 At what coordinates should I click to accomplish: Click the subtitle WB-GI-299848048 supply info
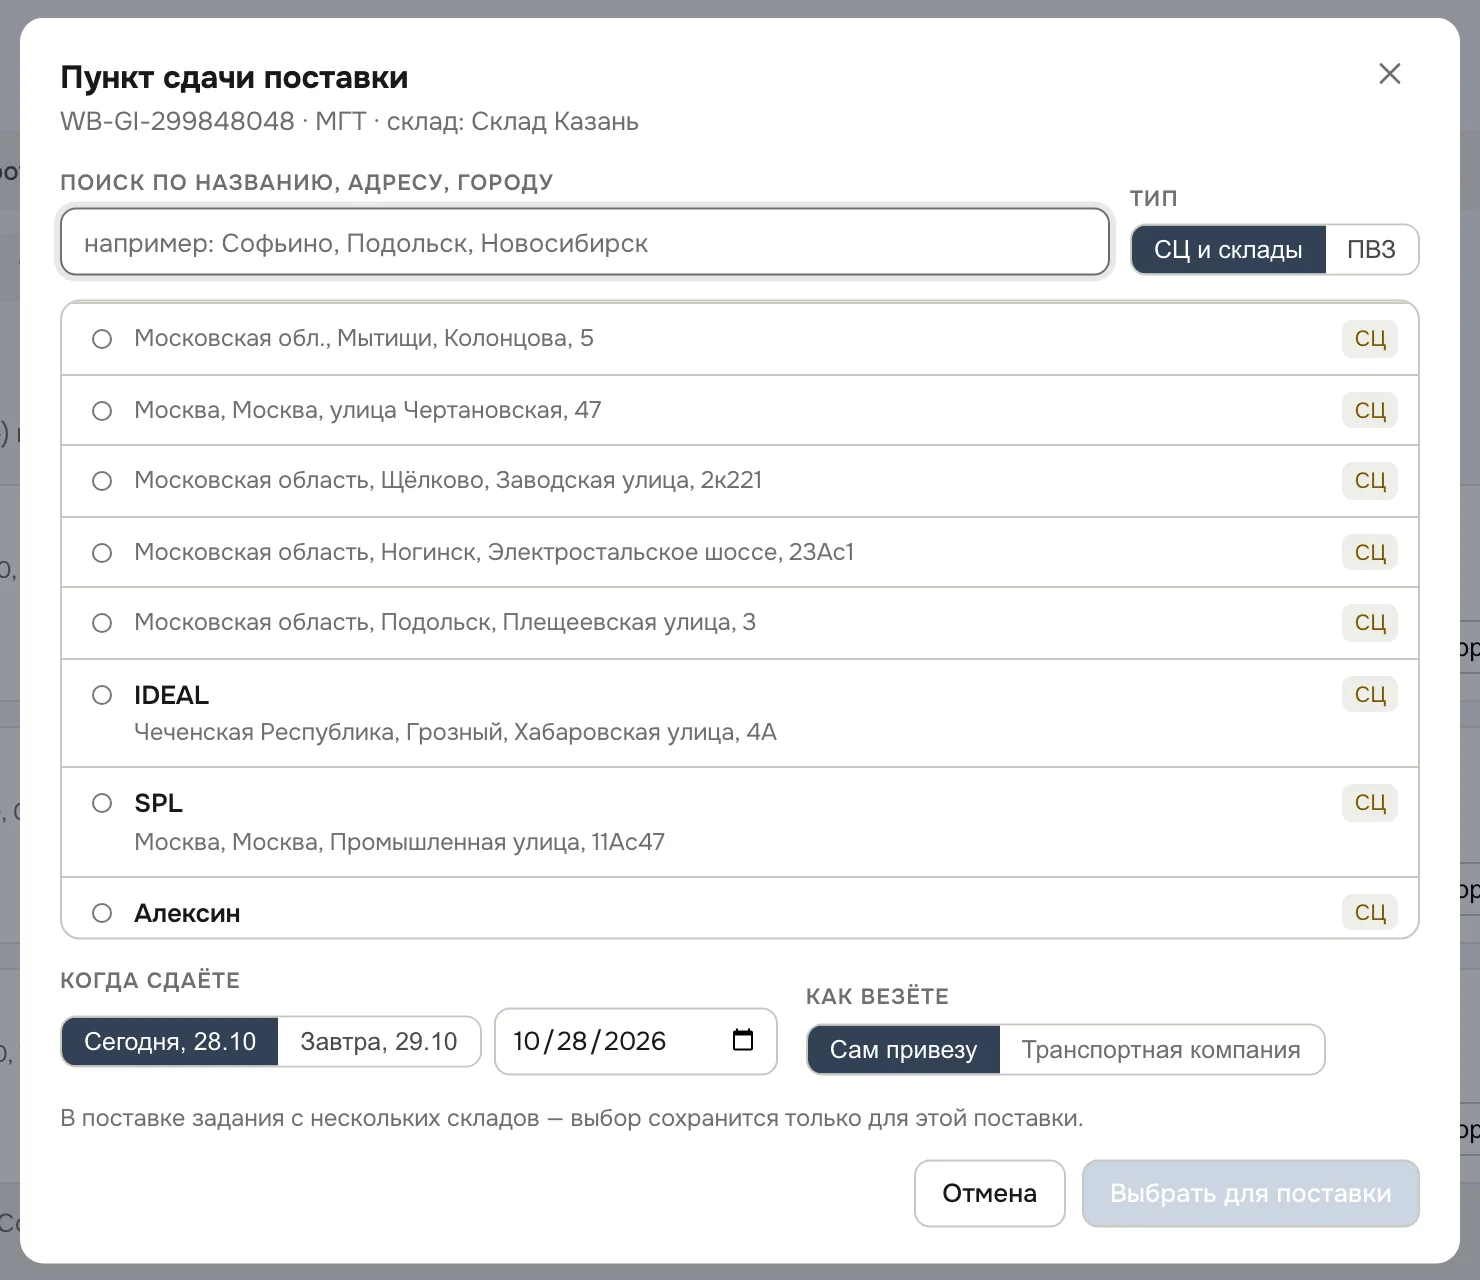coord(349,122)
